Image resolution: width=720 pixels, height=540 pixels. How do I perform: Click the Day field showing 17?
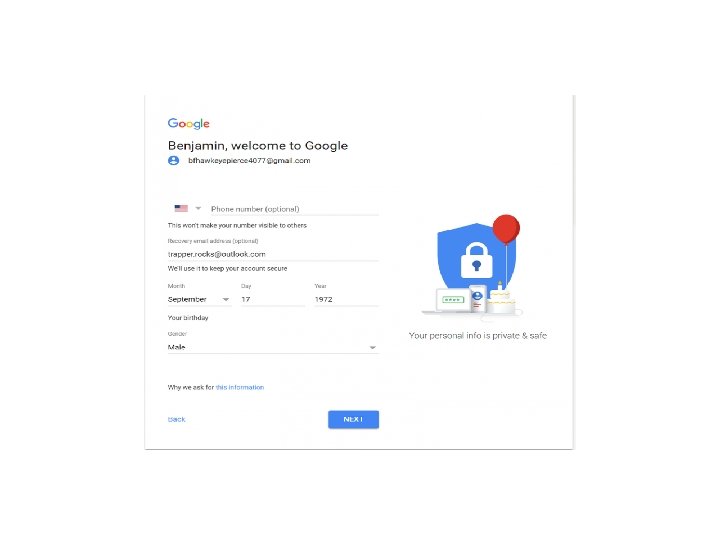(273, 299)
